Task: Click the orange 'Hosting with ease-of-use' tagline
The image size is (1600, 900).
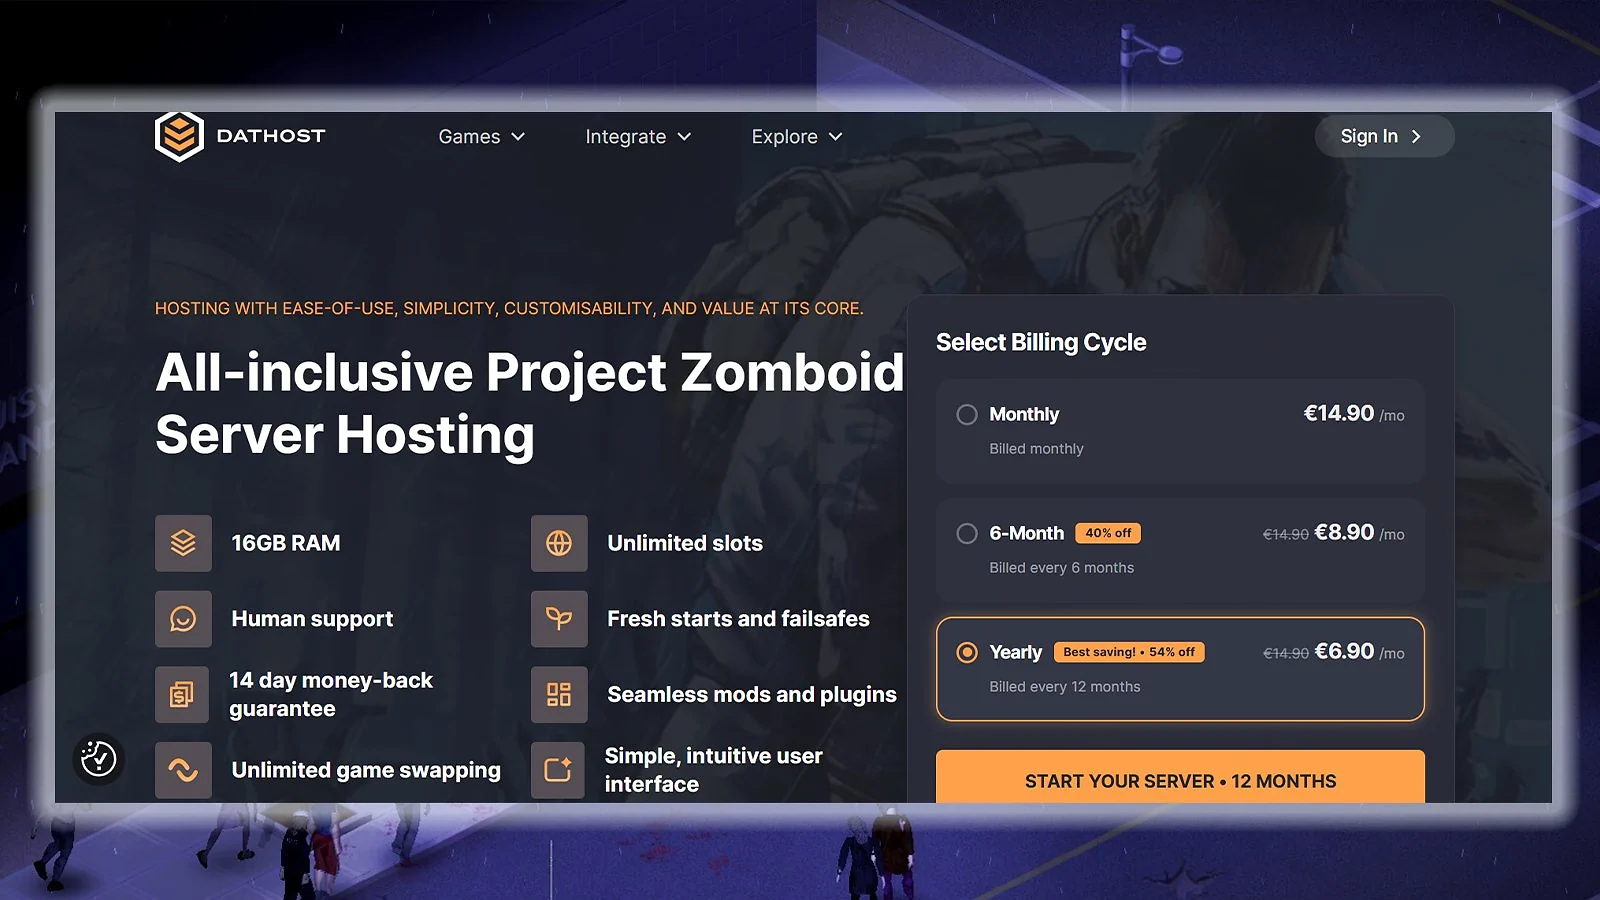Action: tap(509, 308)
